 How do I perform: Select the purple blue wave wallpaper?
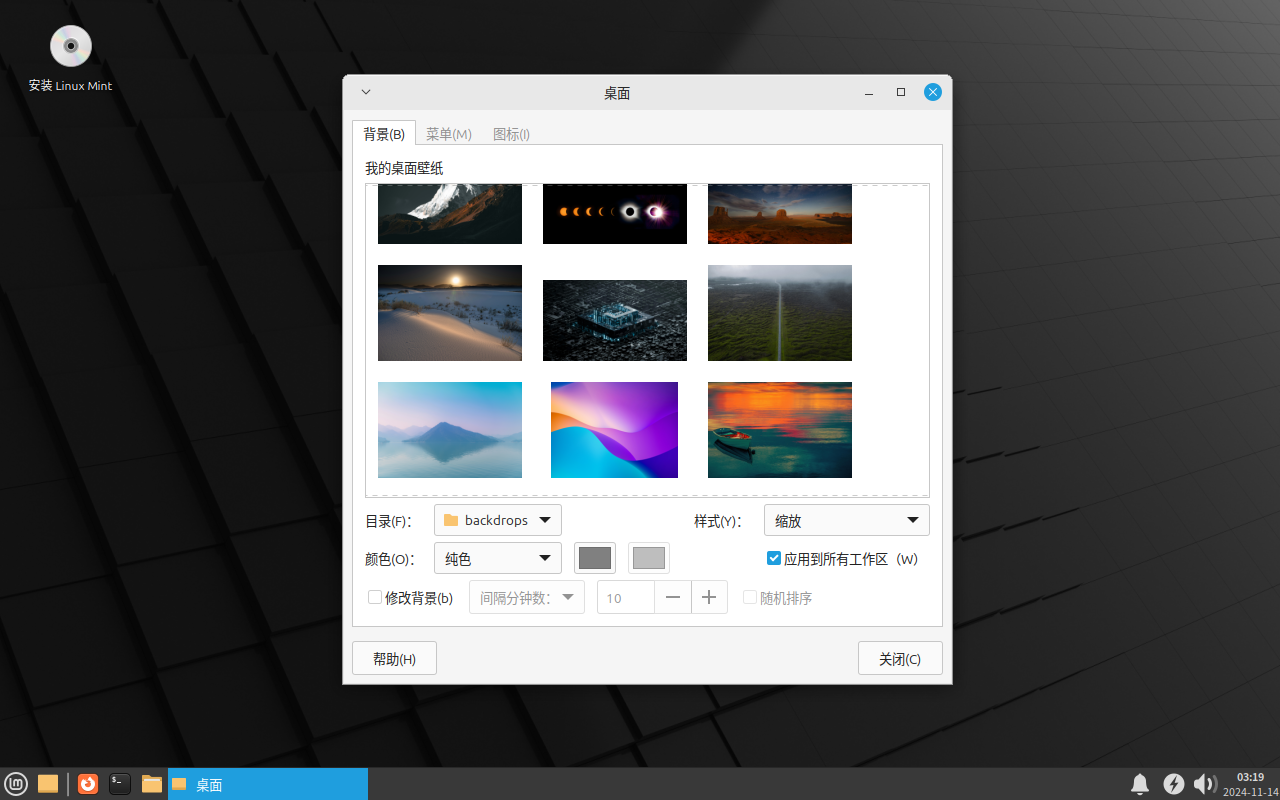pos(615,430)
